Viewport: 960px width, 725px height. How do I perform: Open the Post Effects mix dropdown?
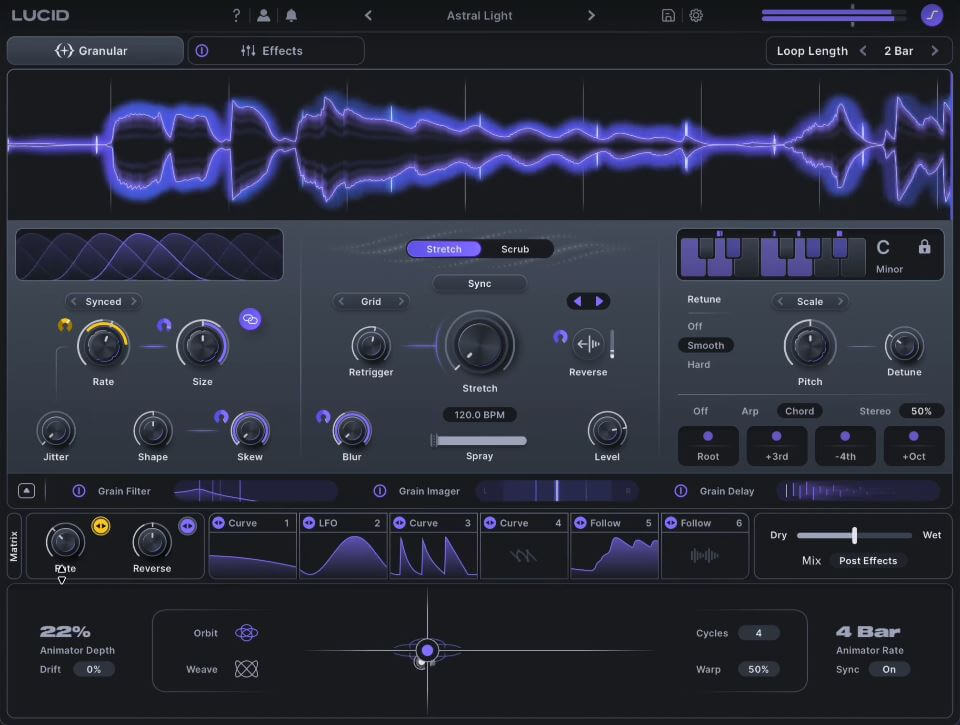[868, 560]
